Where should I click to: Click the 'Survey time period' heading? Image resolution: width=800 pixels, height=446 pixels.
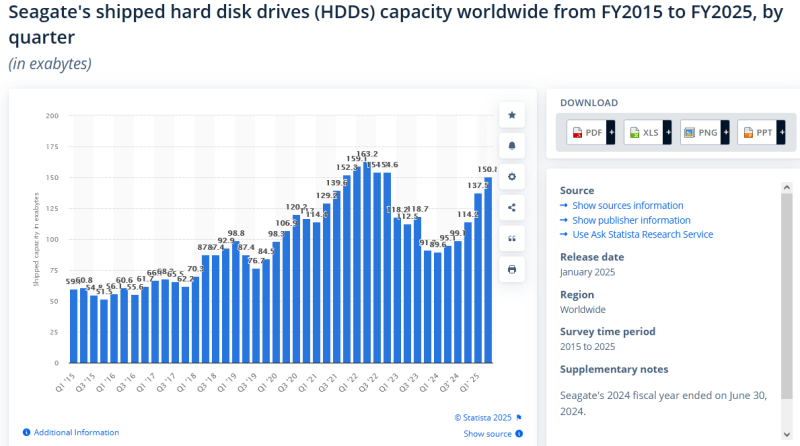point(608,332)
